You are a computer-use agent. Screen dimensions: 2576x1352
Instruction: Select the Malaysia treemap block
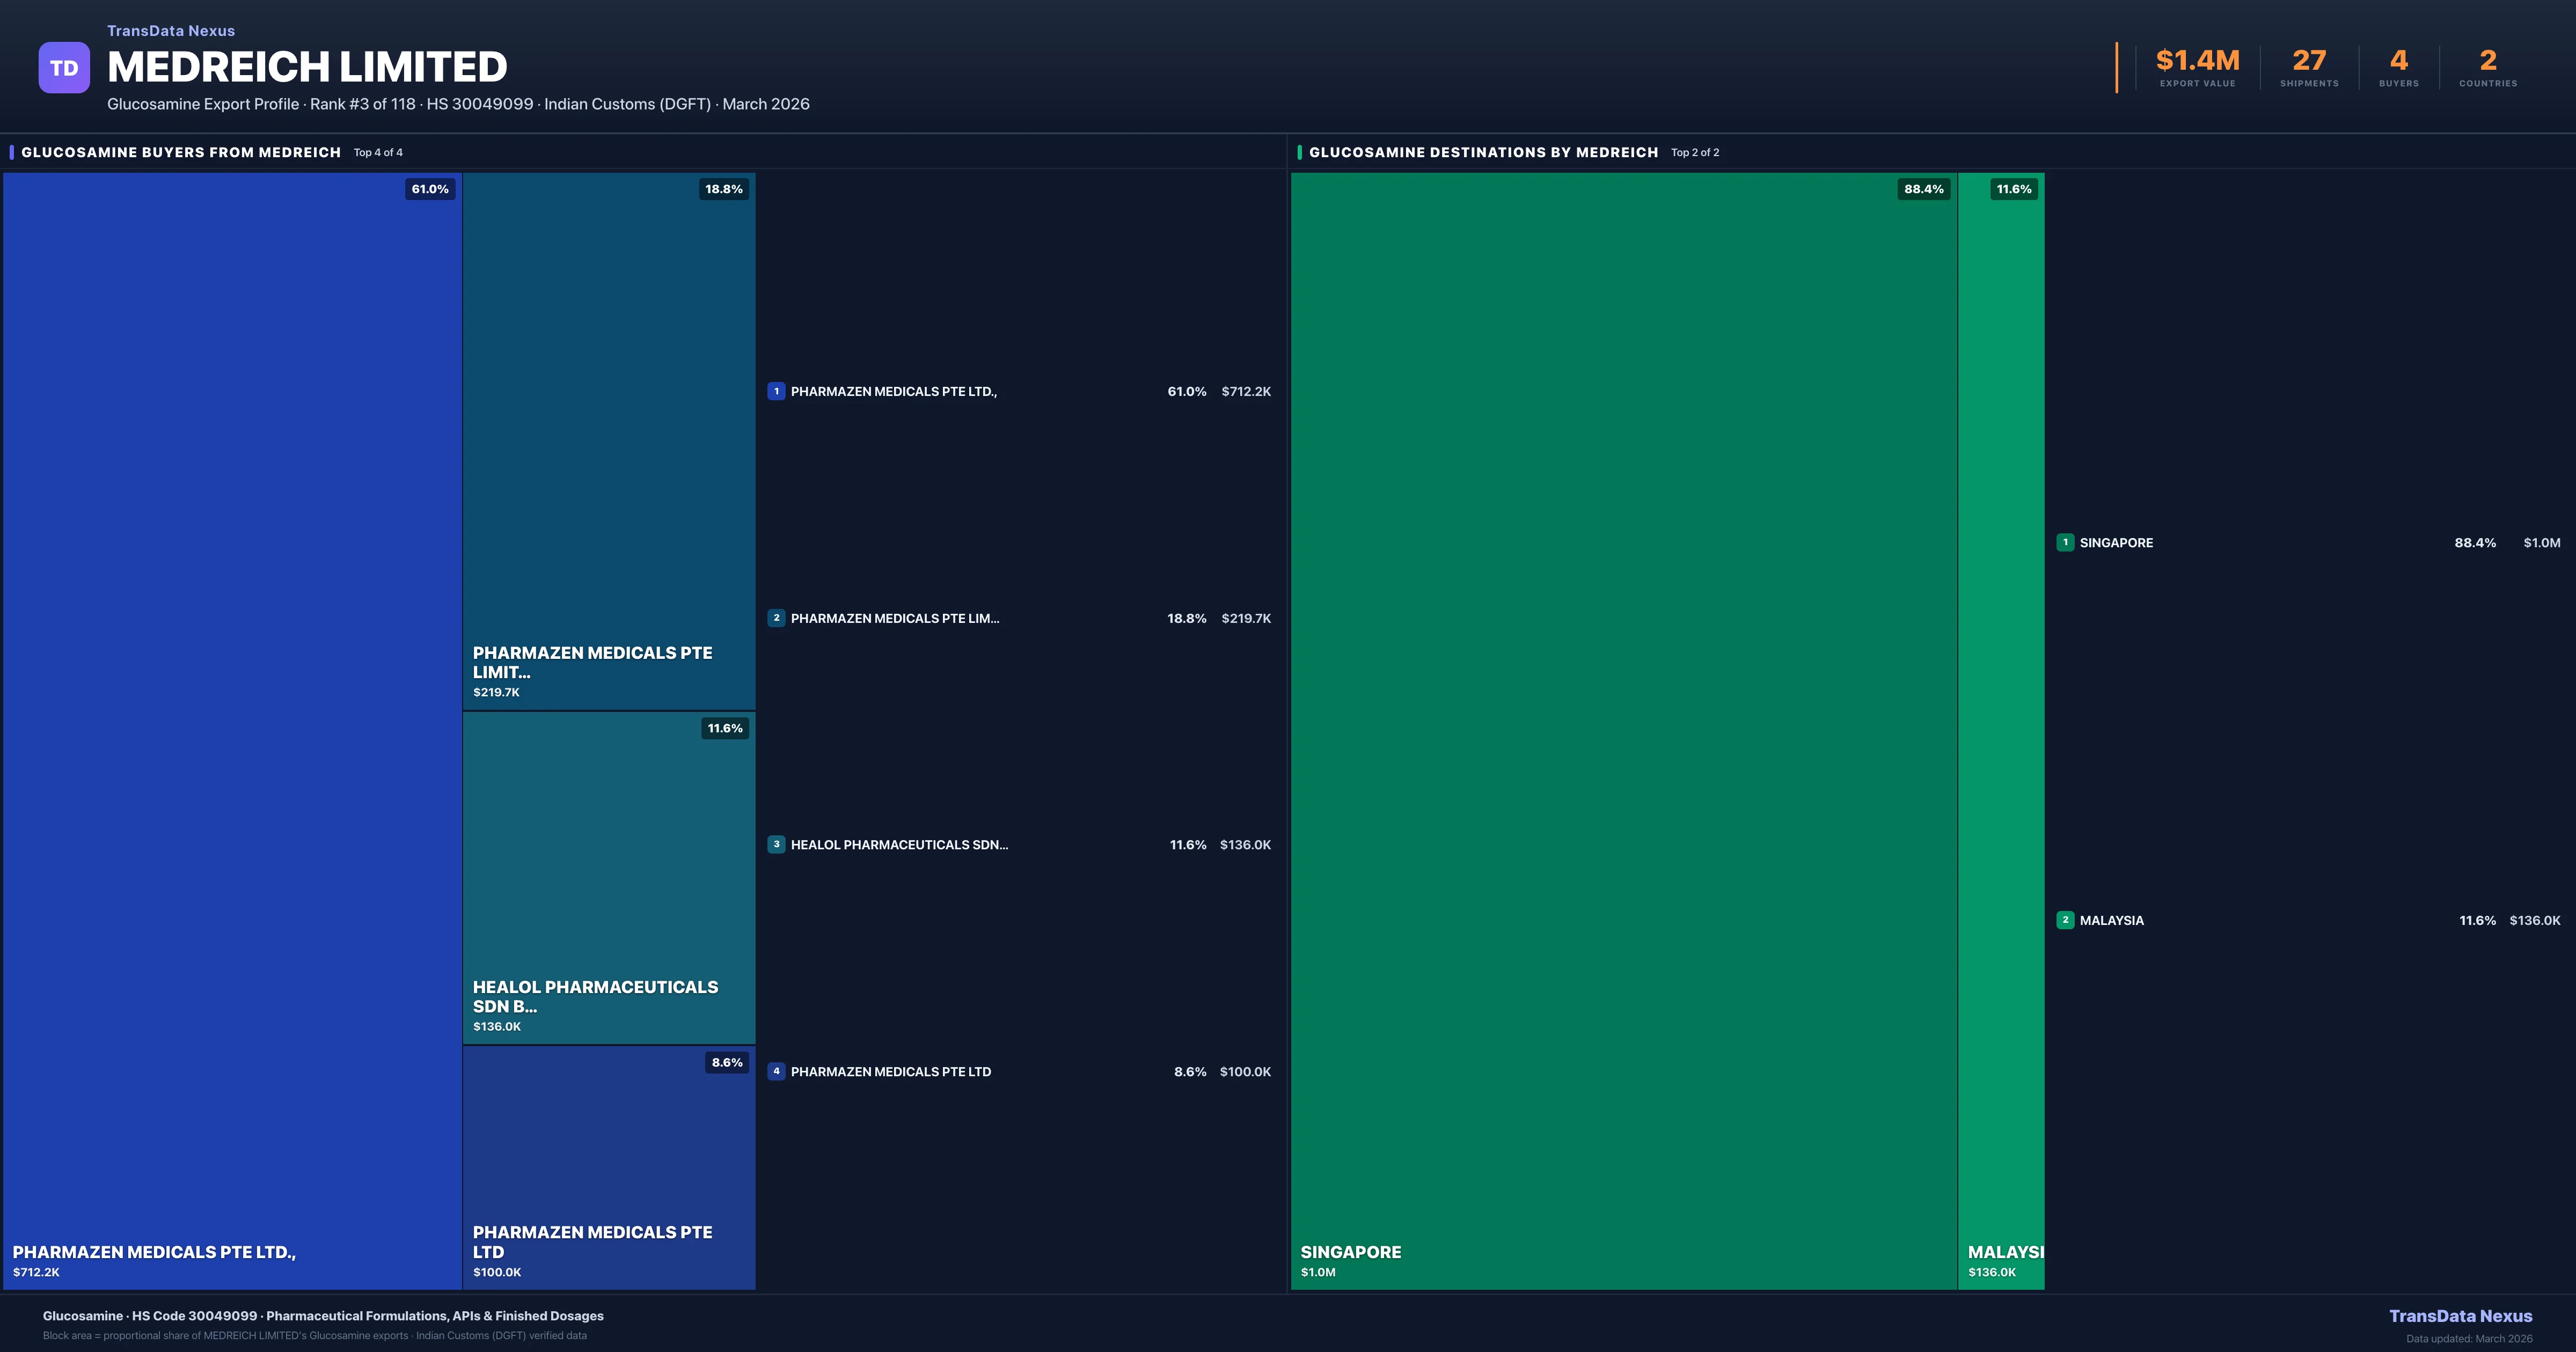pos(2001,730)
